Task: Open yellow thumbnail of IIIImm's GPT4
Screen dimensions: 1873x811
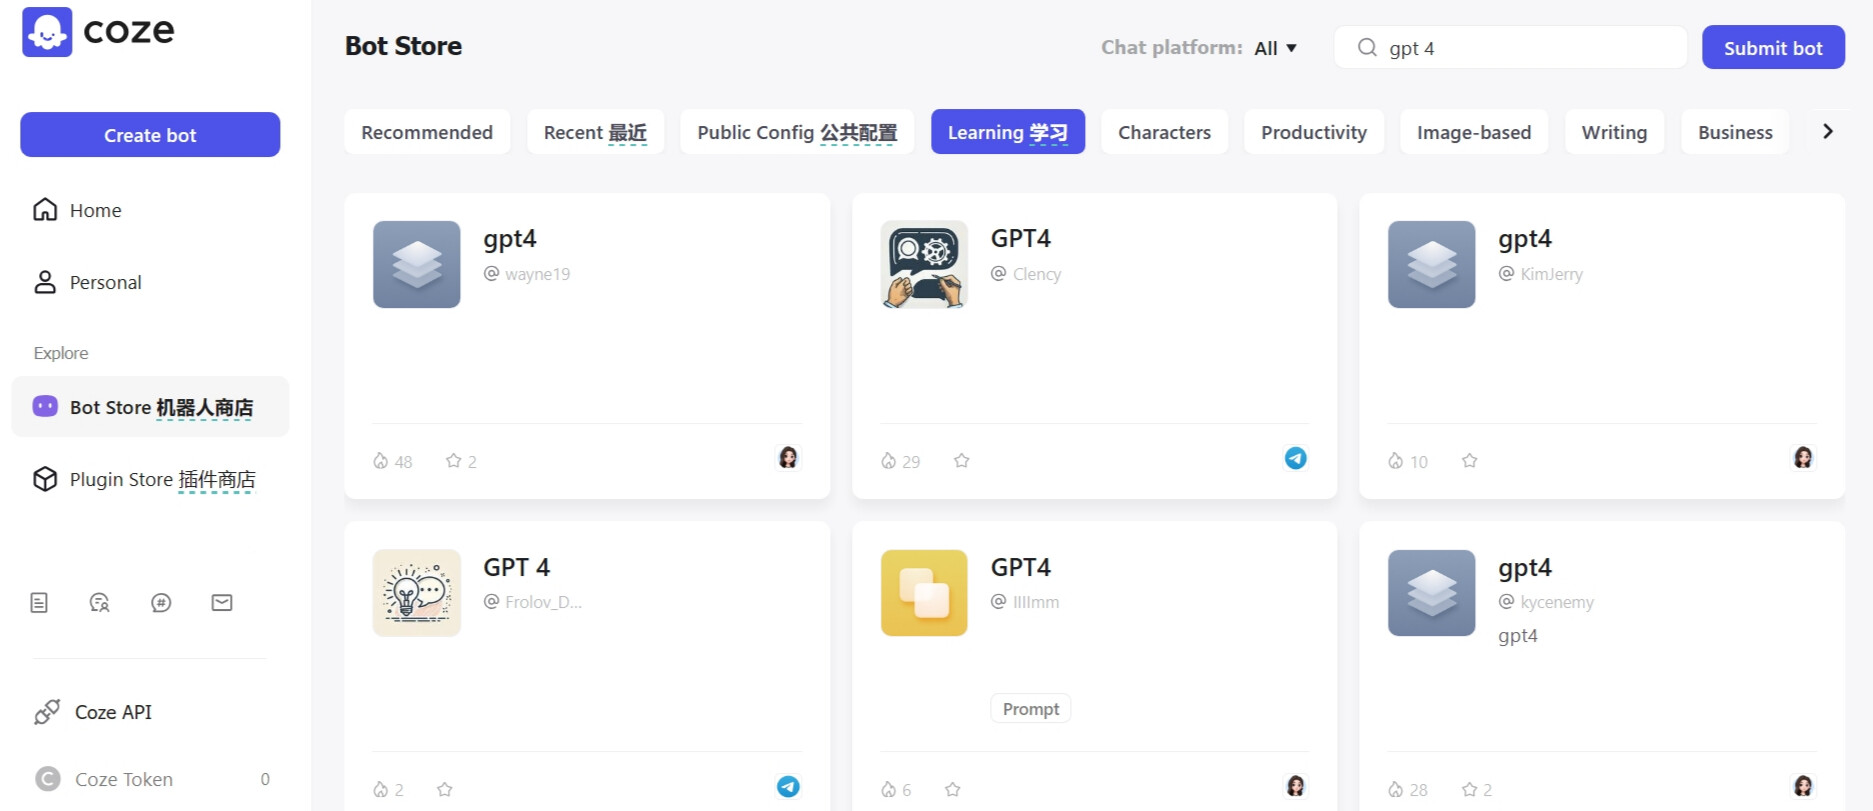Action: click(x=924, y=593)
